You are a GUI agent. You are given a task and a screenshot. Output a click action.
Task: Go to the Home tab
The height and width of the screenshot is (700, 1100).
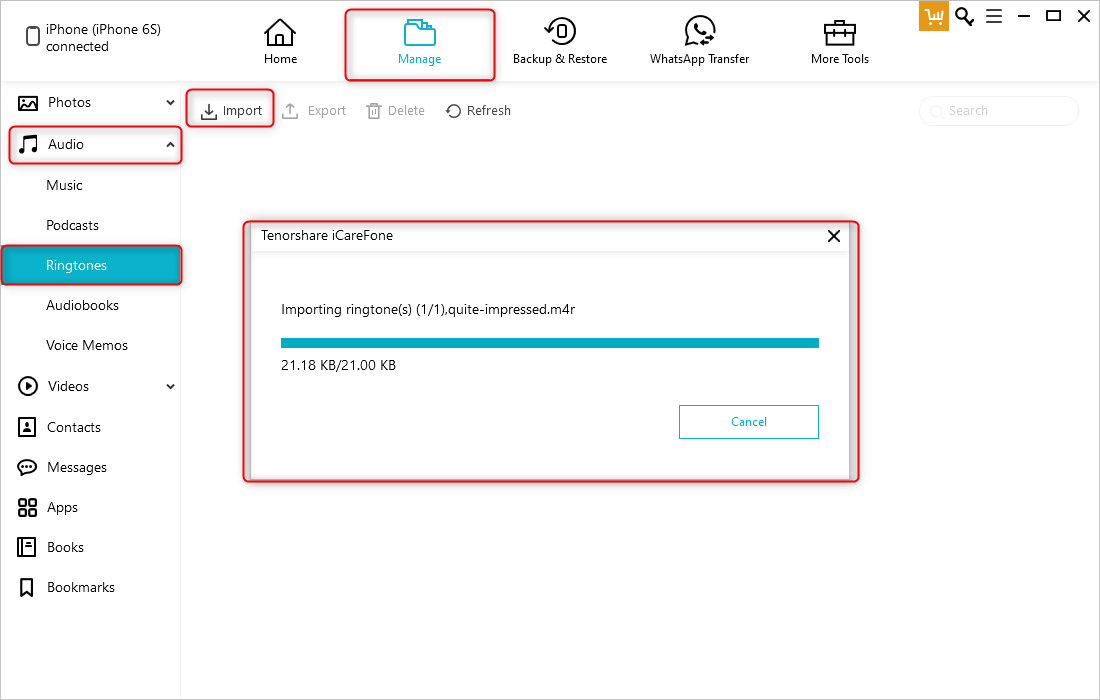point(280,42)
